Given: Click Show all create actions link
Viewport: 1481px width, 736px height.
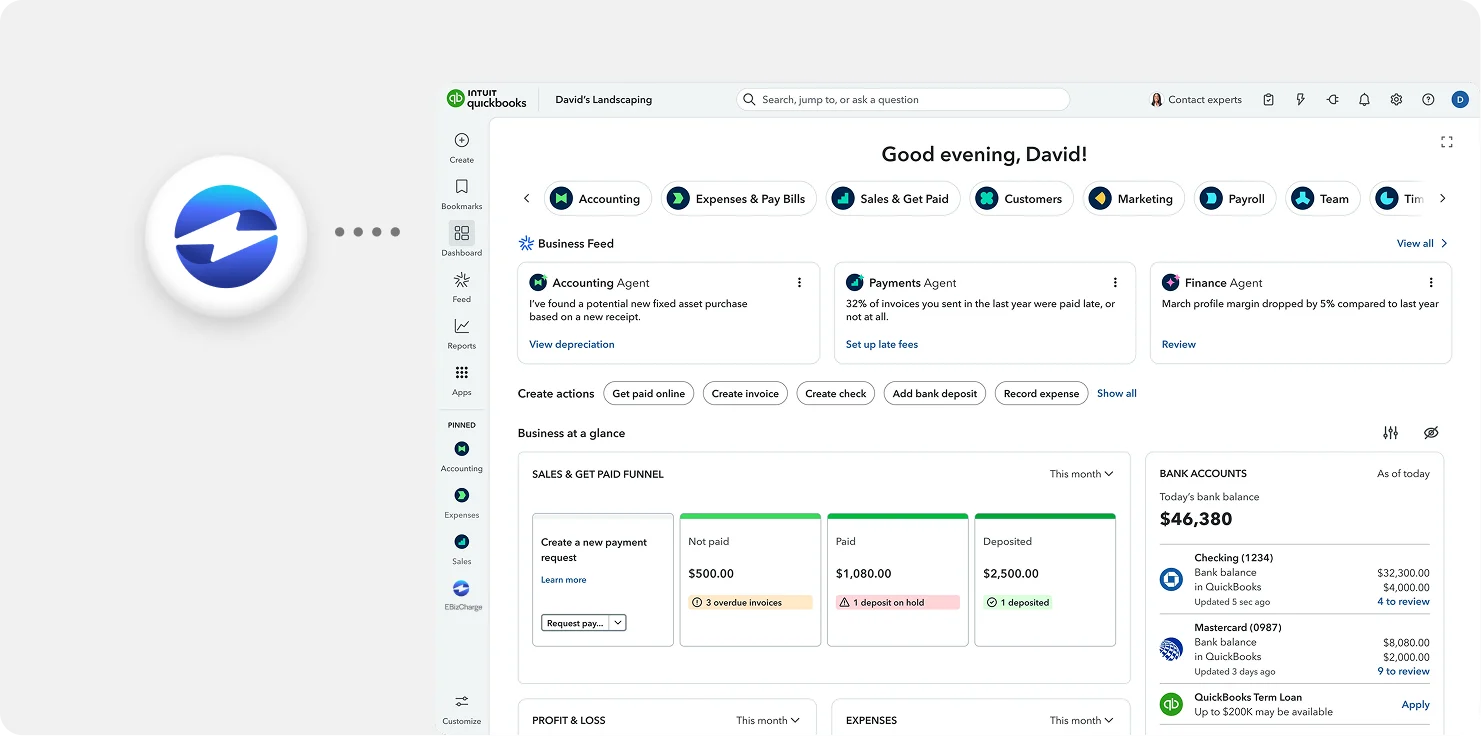Looking at the screenshot, I should click(x=1117, y=393).
